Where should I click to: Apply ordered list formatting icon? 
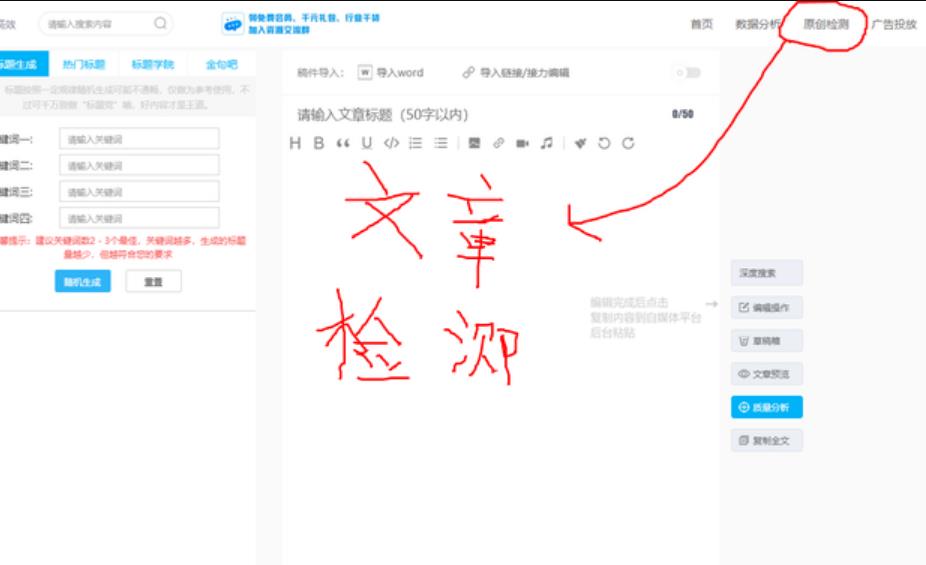tap(416, 143)
